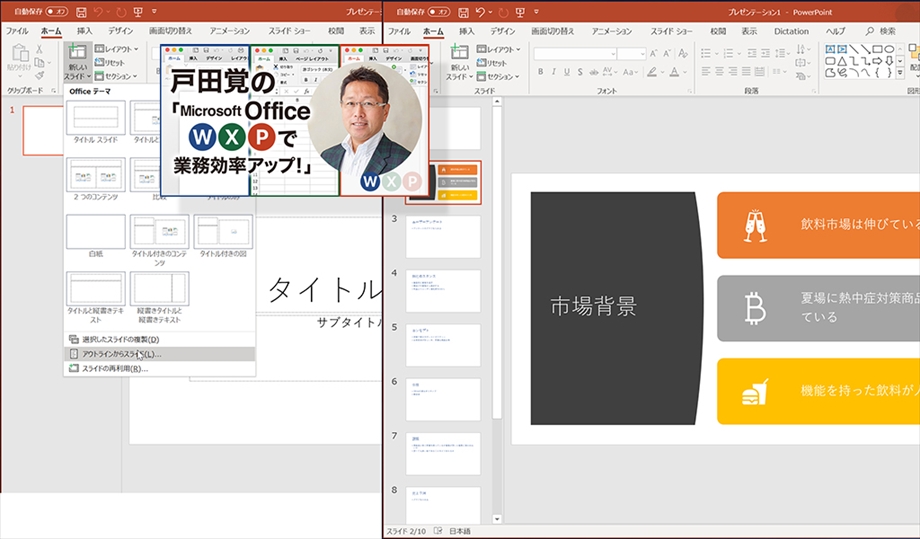
Task: Open the font size combo box
Action: coord(631,53)
